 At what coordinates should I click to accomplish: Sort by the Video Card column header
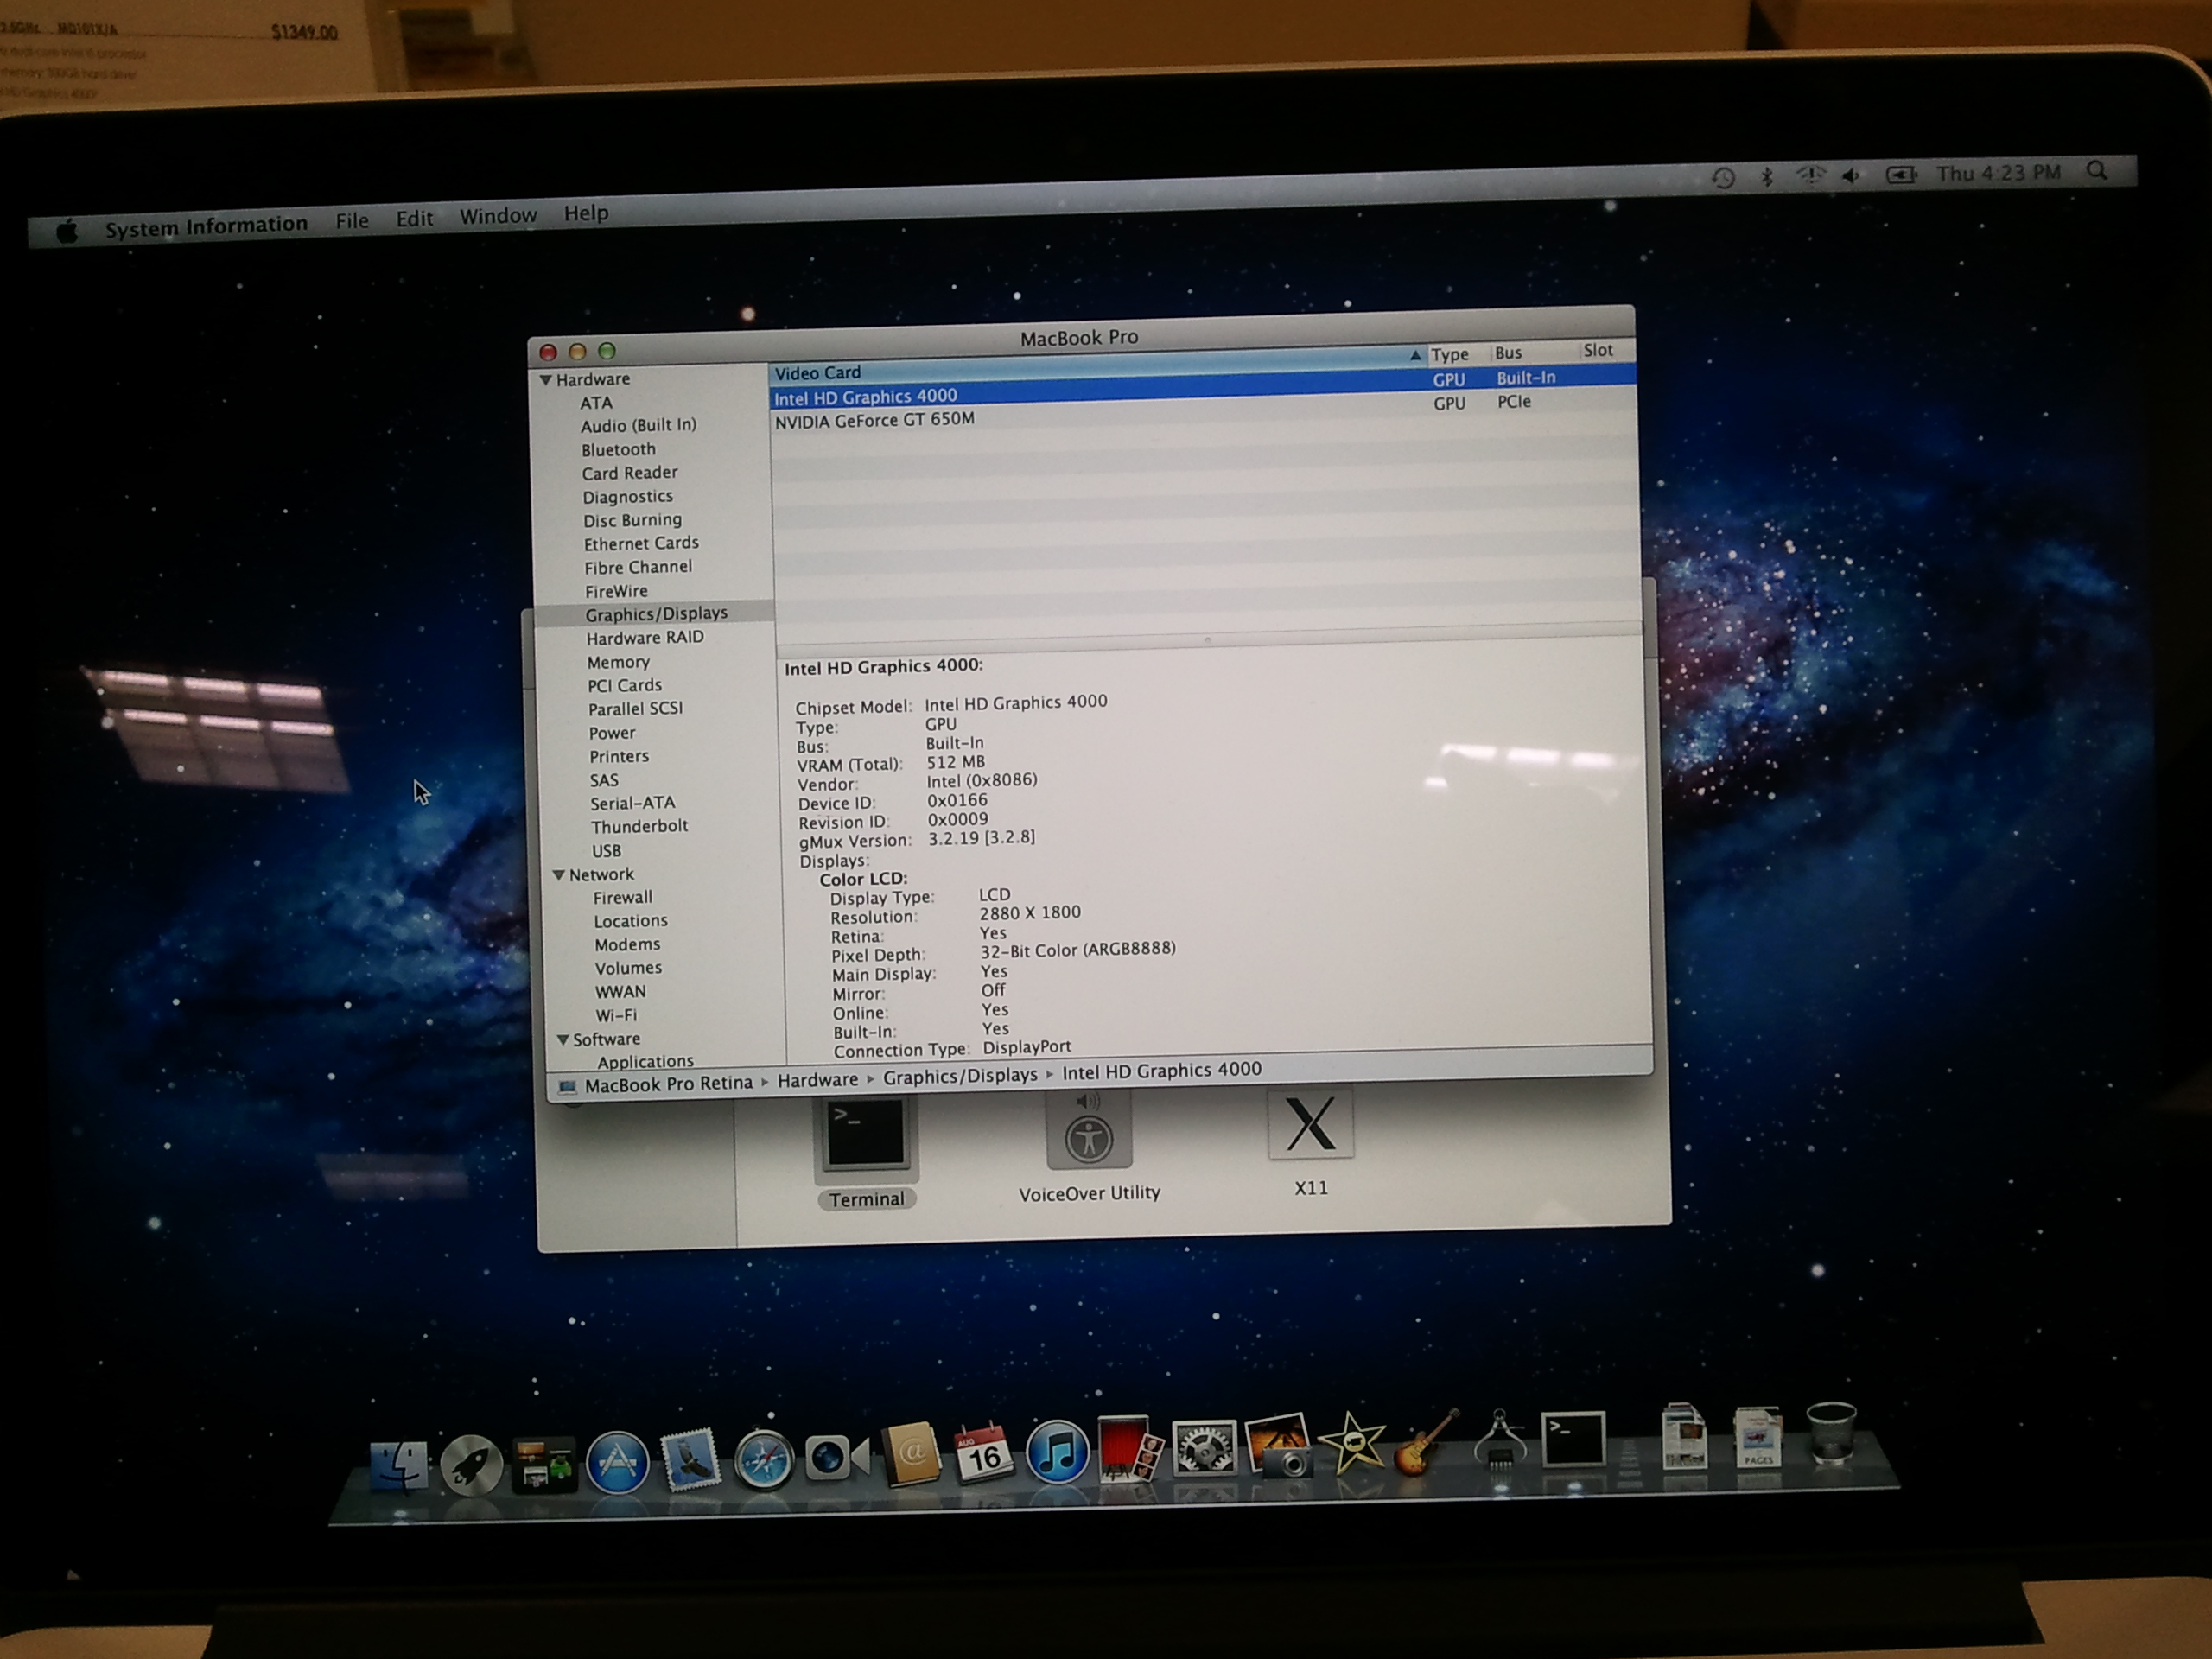[1098, 364]
